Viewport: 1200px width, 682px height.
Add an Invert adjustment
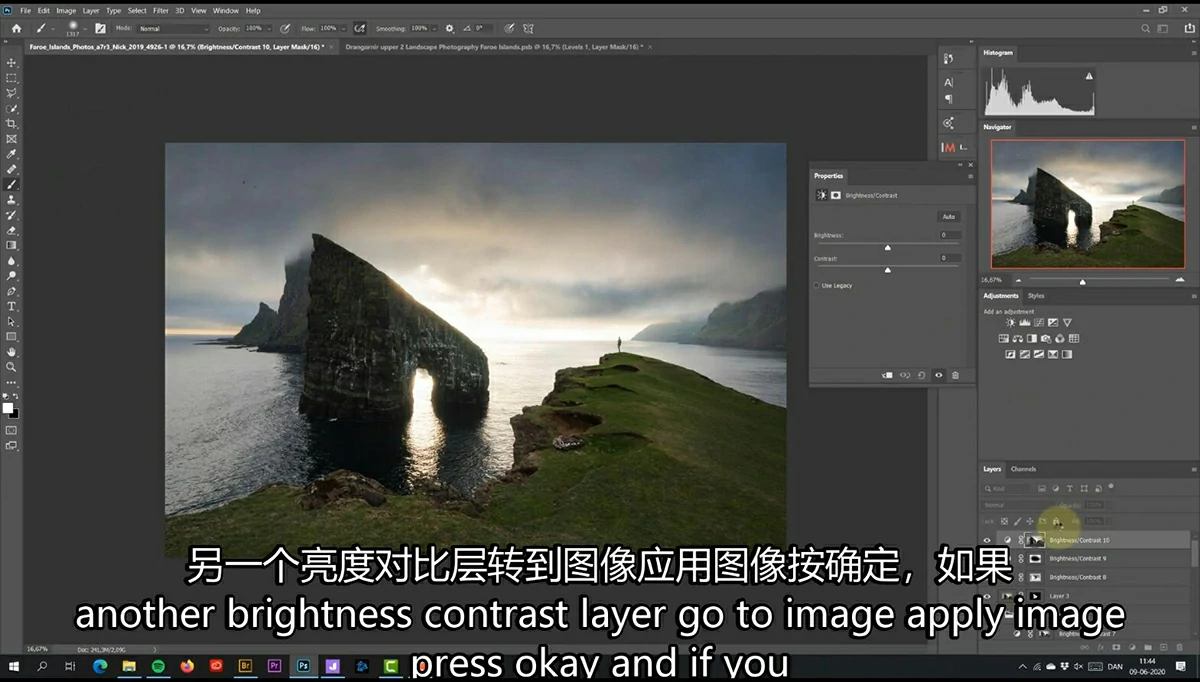tap(1011, 354)
